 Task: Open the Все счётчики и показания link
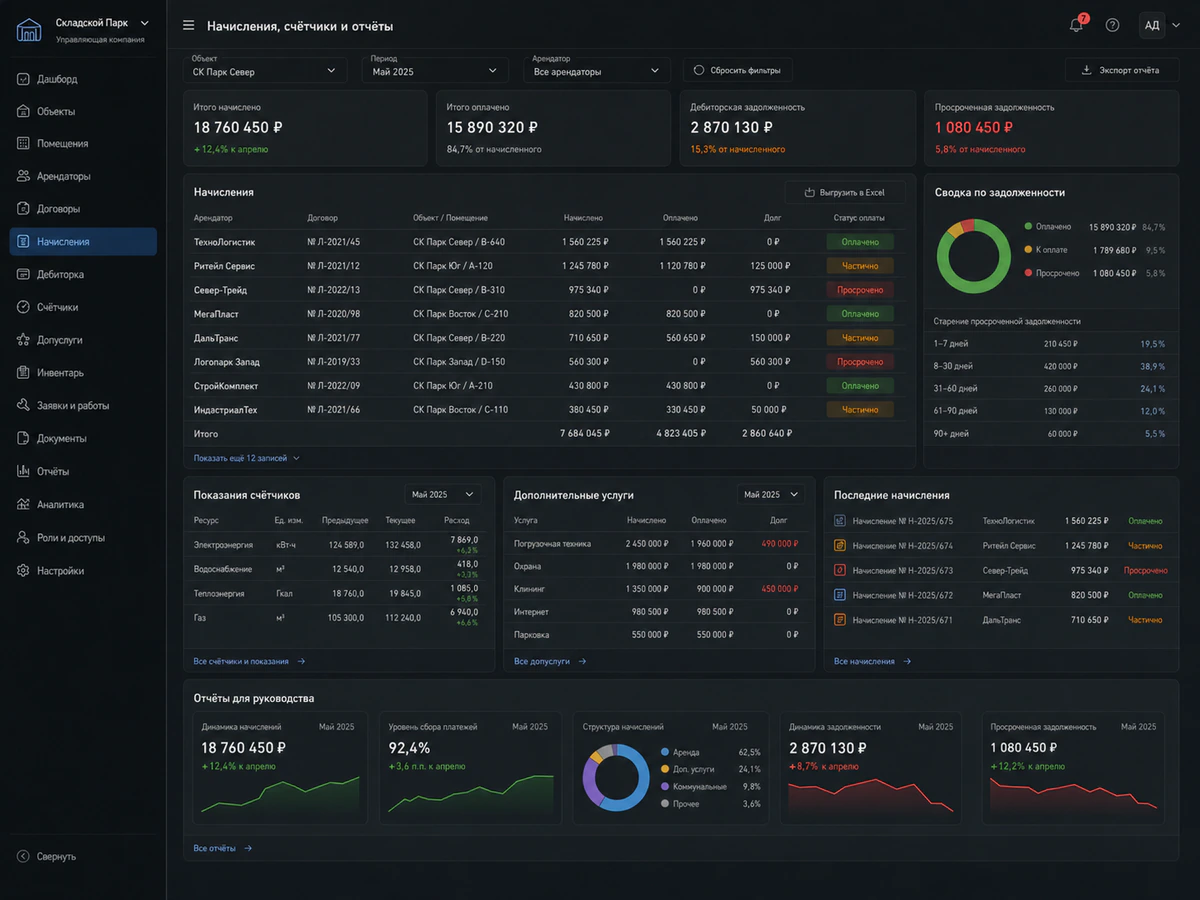pyautogui.click(x=249, y=661)
